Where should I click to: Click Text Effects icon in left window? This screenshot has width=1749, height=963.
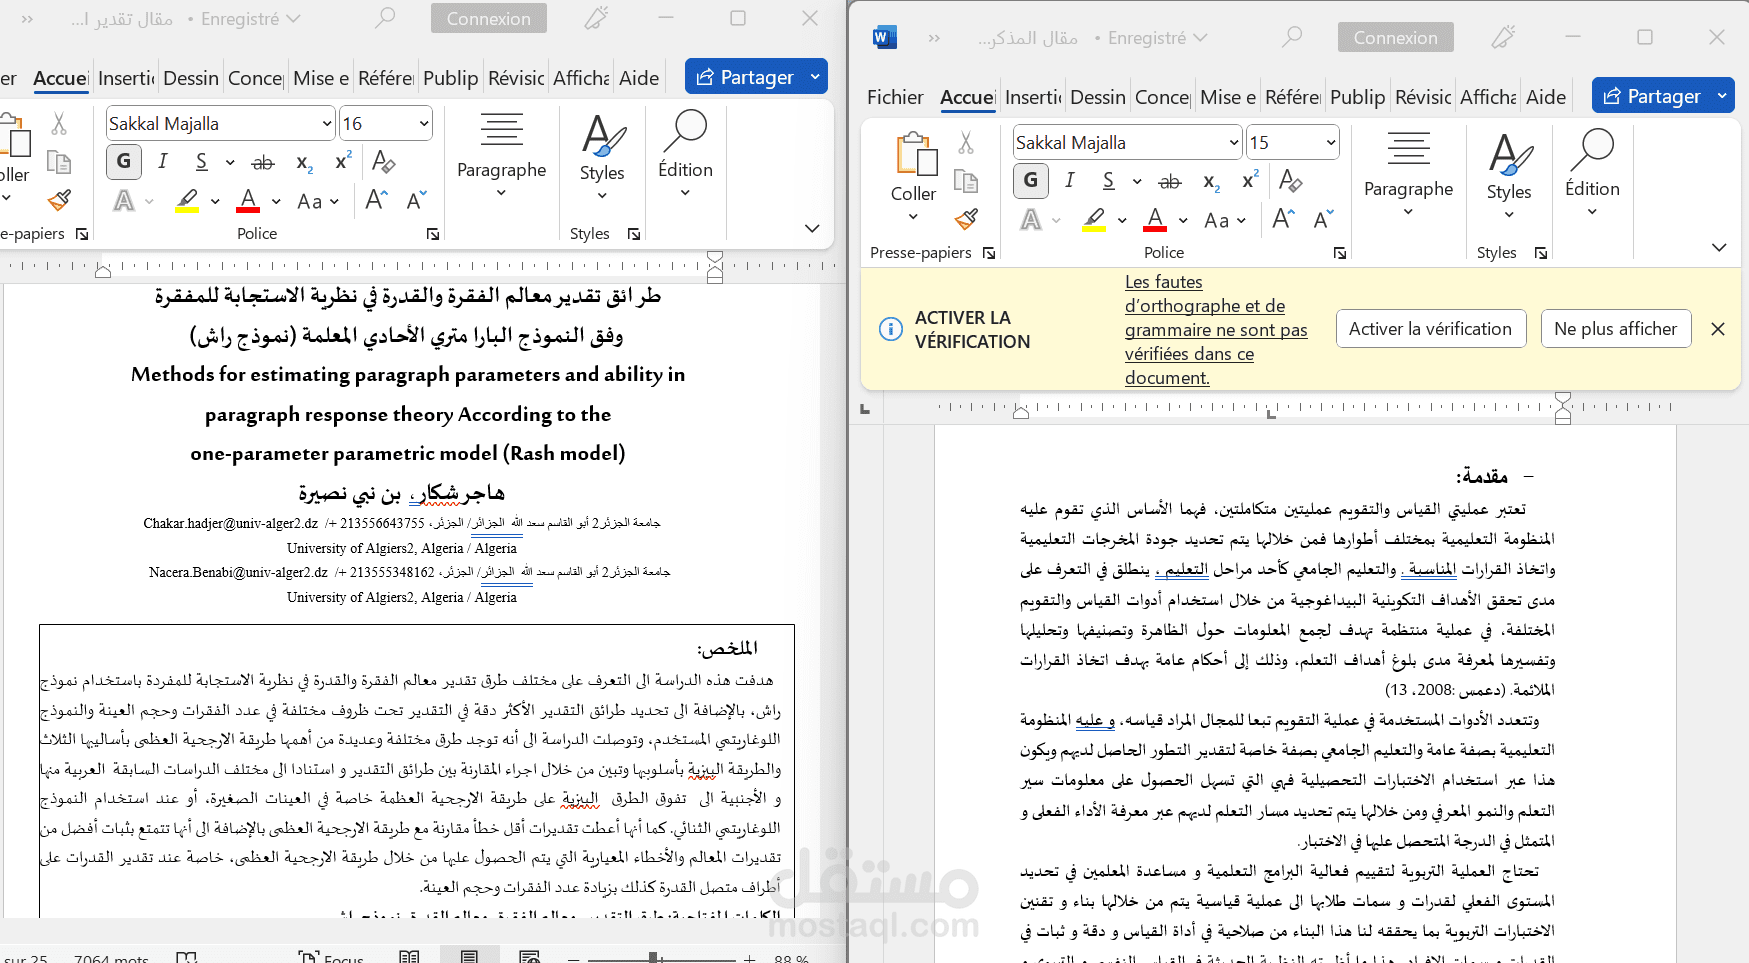(x=124, y=201)
